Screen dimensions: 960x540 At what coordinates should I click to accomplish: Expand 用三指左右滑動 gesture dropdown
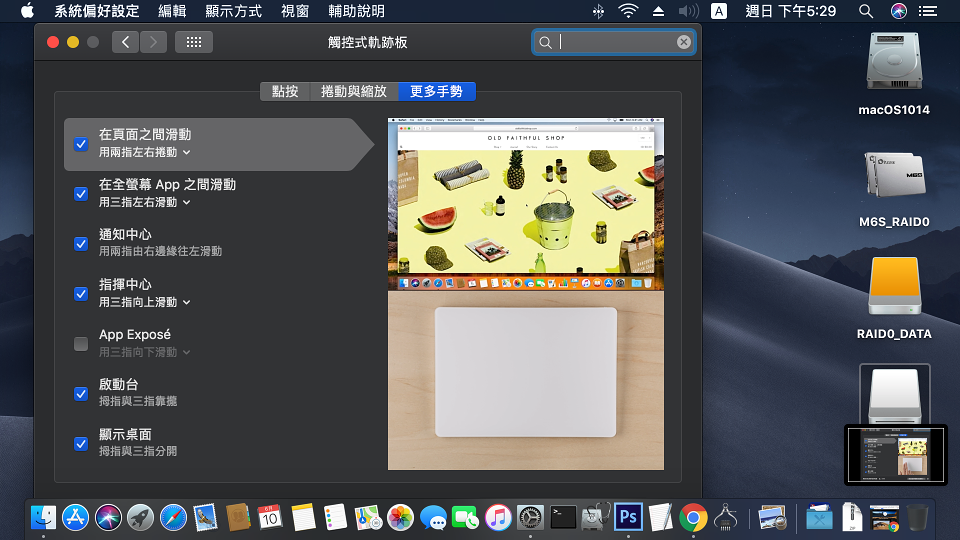(x=144, y=203)
